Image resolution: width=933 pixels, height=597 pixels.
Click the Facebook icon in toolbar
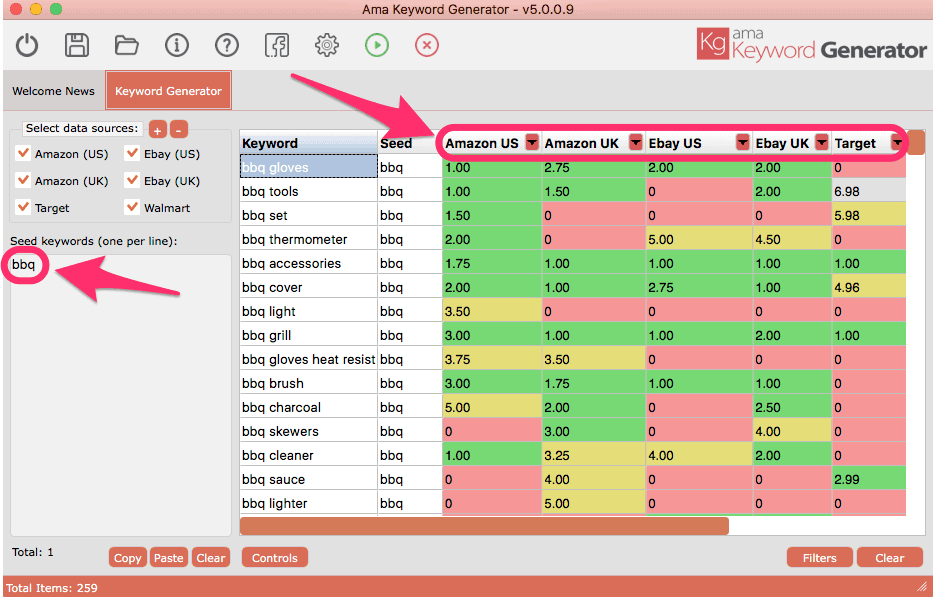277,45
